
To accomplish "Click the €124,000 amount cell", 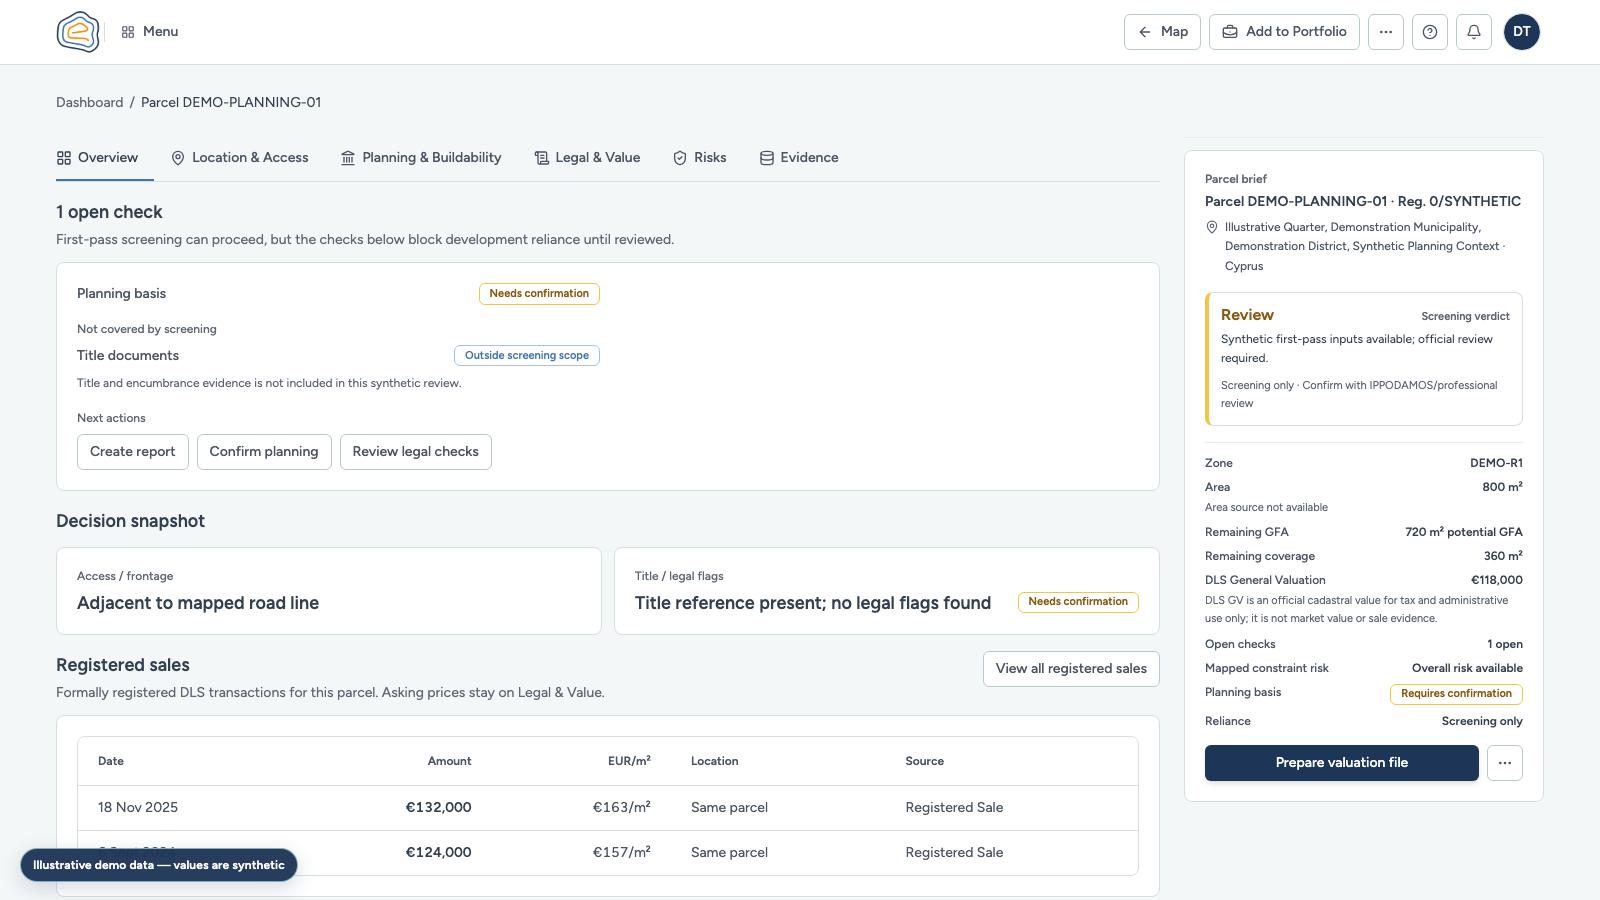I will (x=438, y=853).
